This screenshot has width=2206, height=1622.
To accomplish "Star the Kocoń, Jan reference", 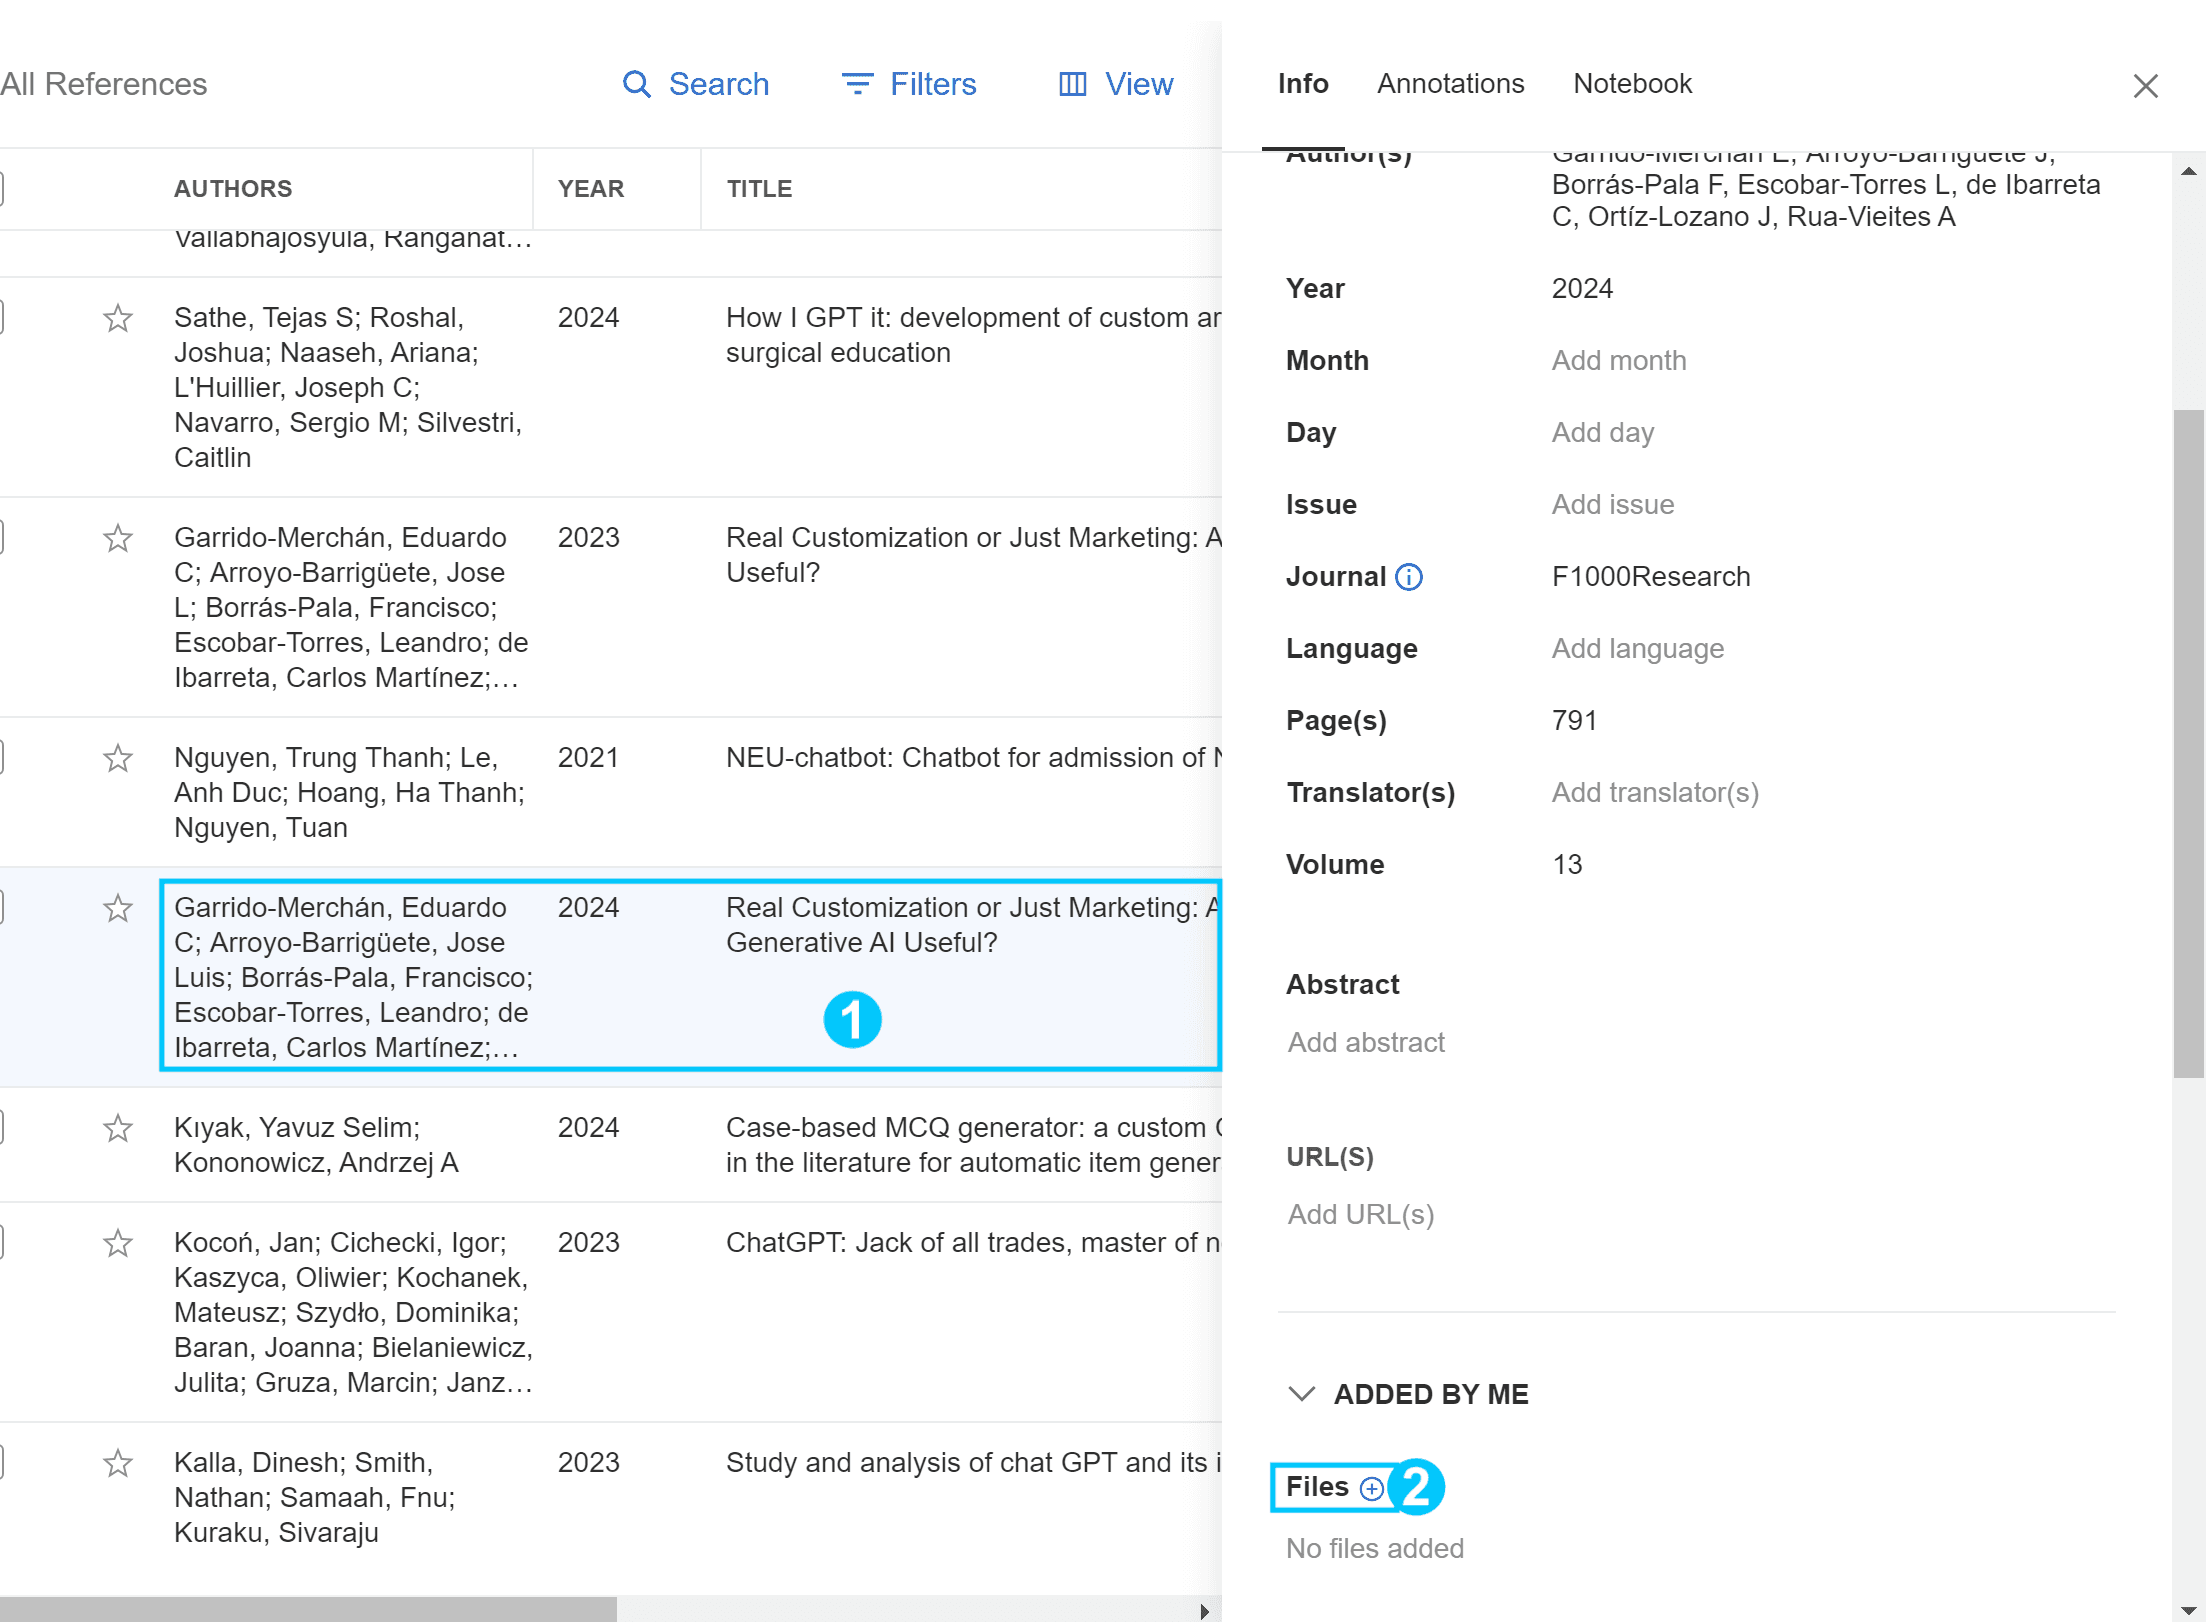I will click(118, 1243).
